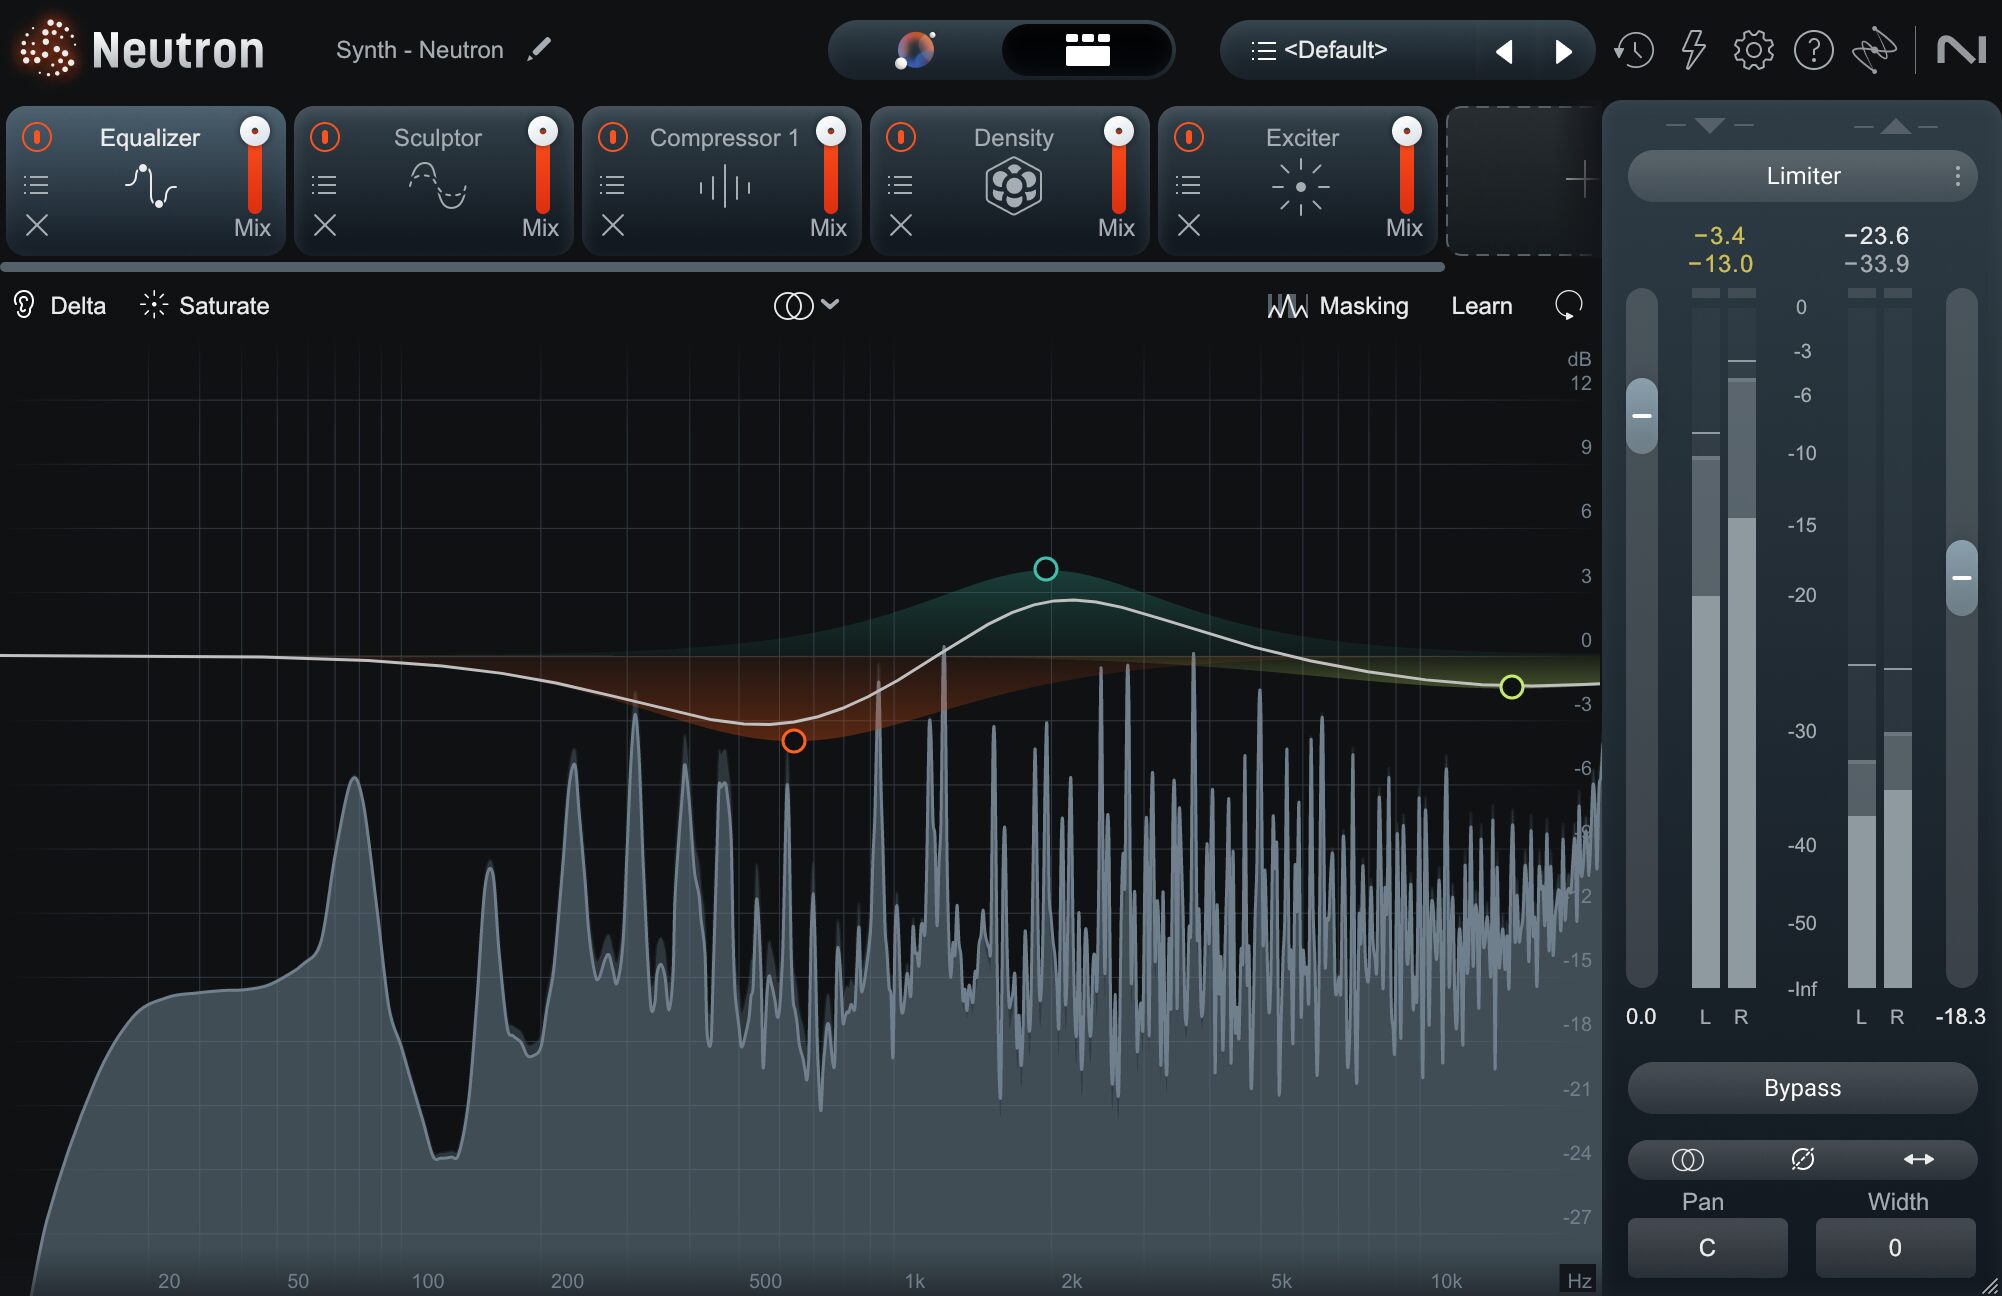2002x1296 pixels.
Task: Switch to the Assistant view
Action: pos(915,50)
